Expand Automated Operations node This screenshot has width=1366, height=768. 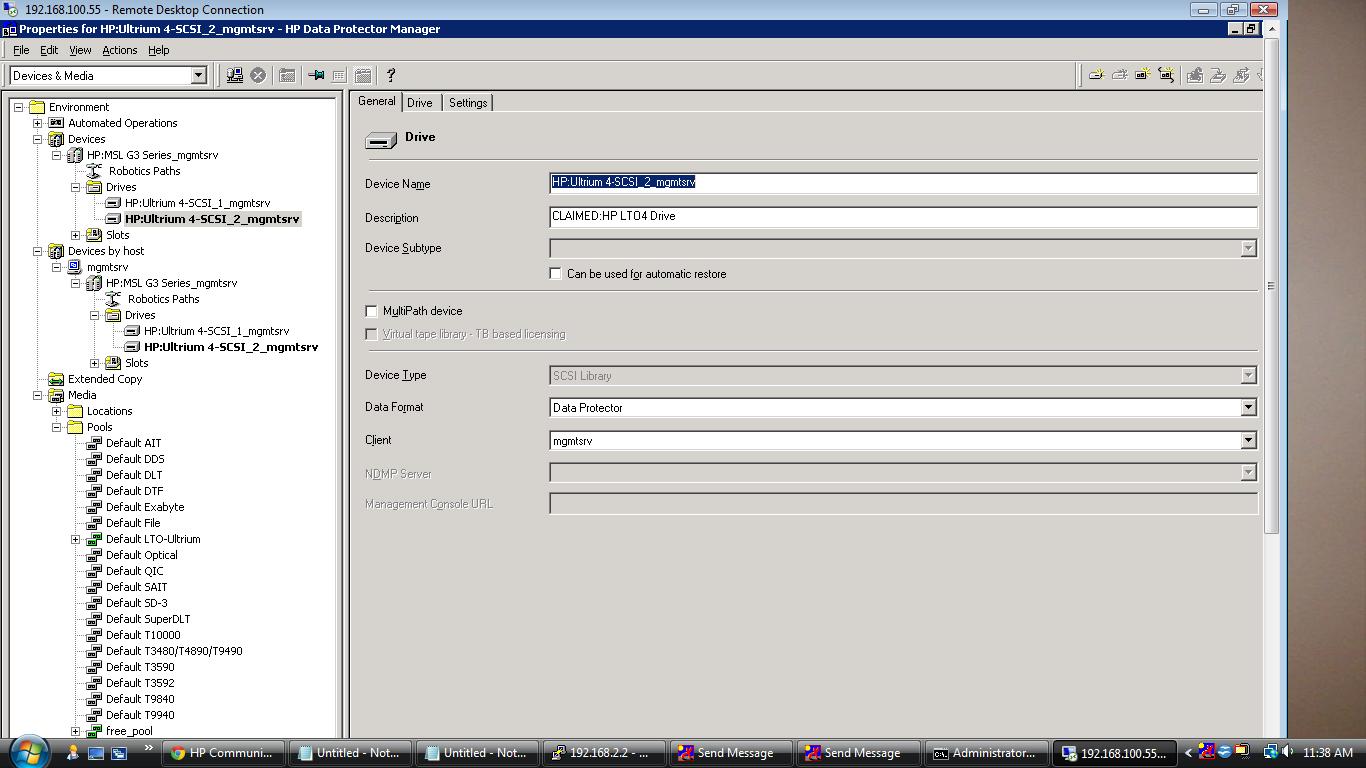pyautogui.click(x=37, y=123)
